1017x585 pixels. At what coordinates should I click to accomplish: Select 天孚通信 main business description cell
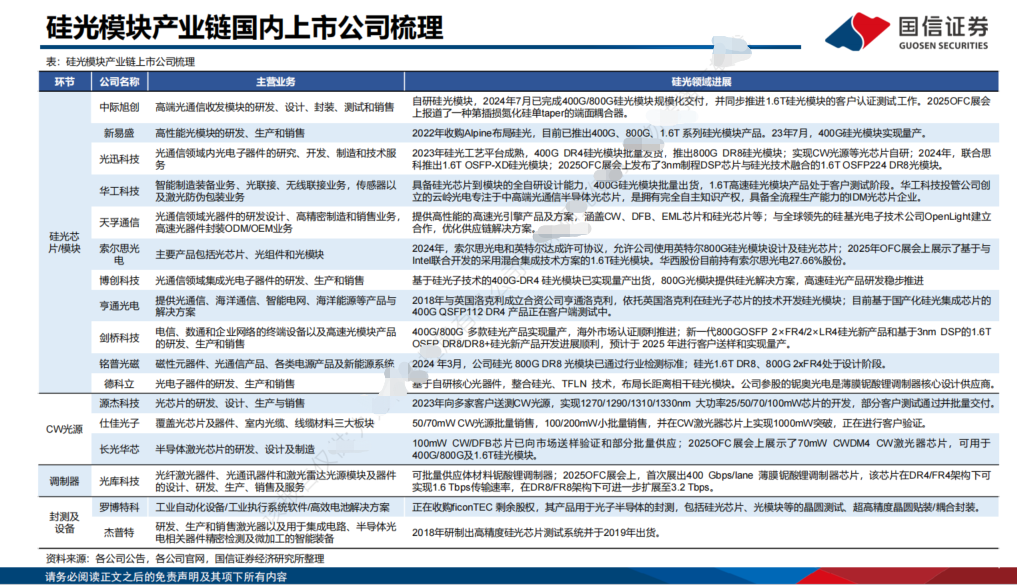point(278,222)
